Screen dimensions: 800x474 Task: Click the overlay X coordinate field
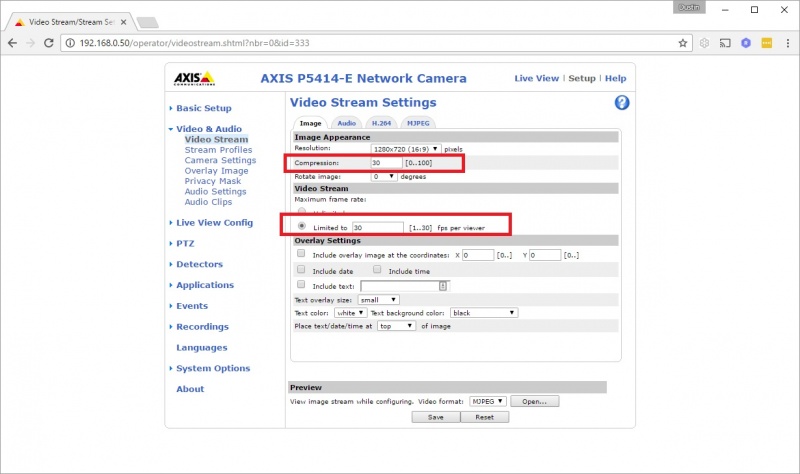[478, 255]
